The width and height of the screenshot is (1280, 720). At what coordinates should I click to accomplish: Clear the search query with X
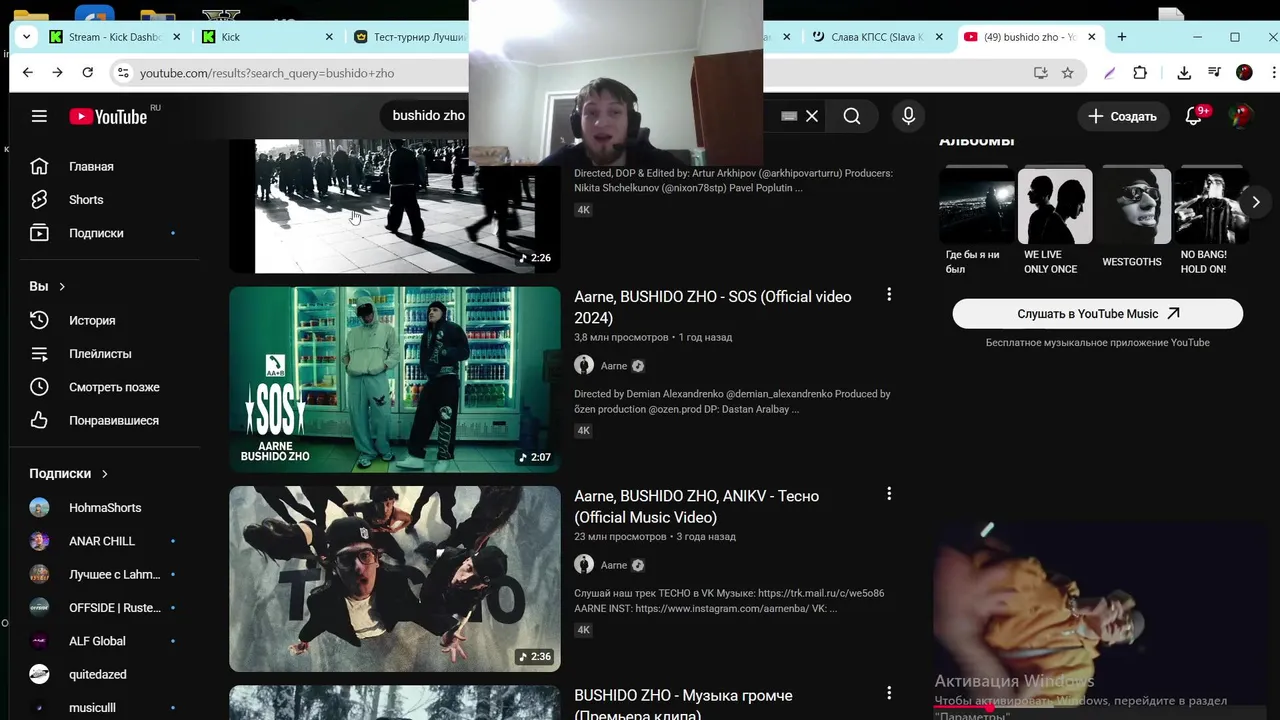coord(812,116)
